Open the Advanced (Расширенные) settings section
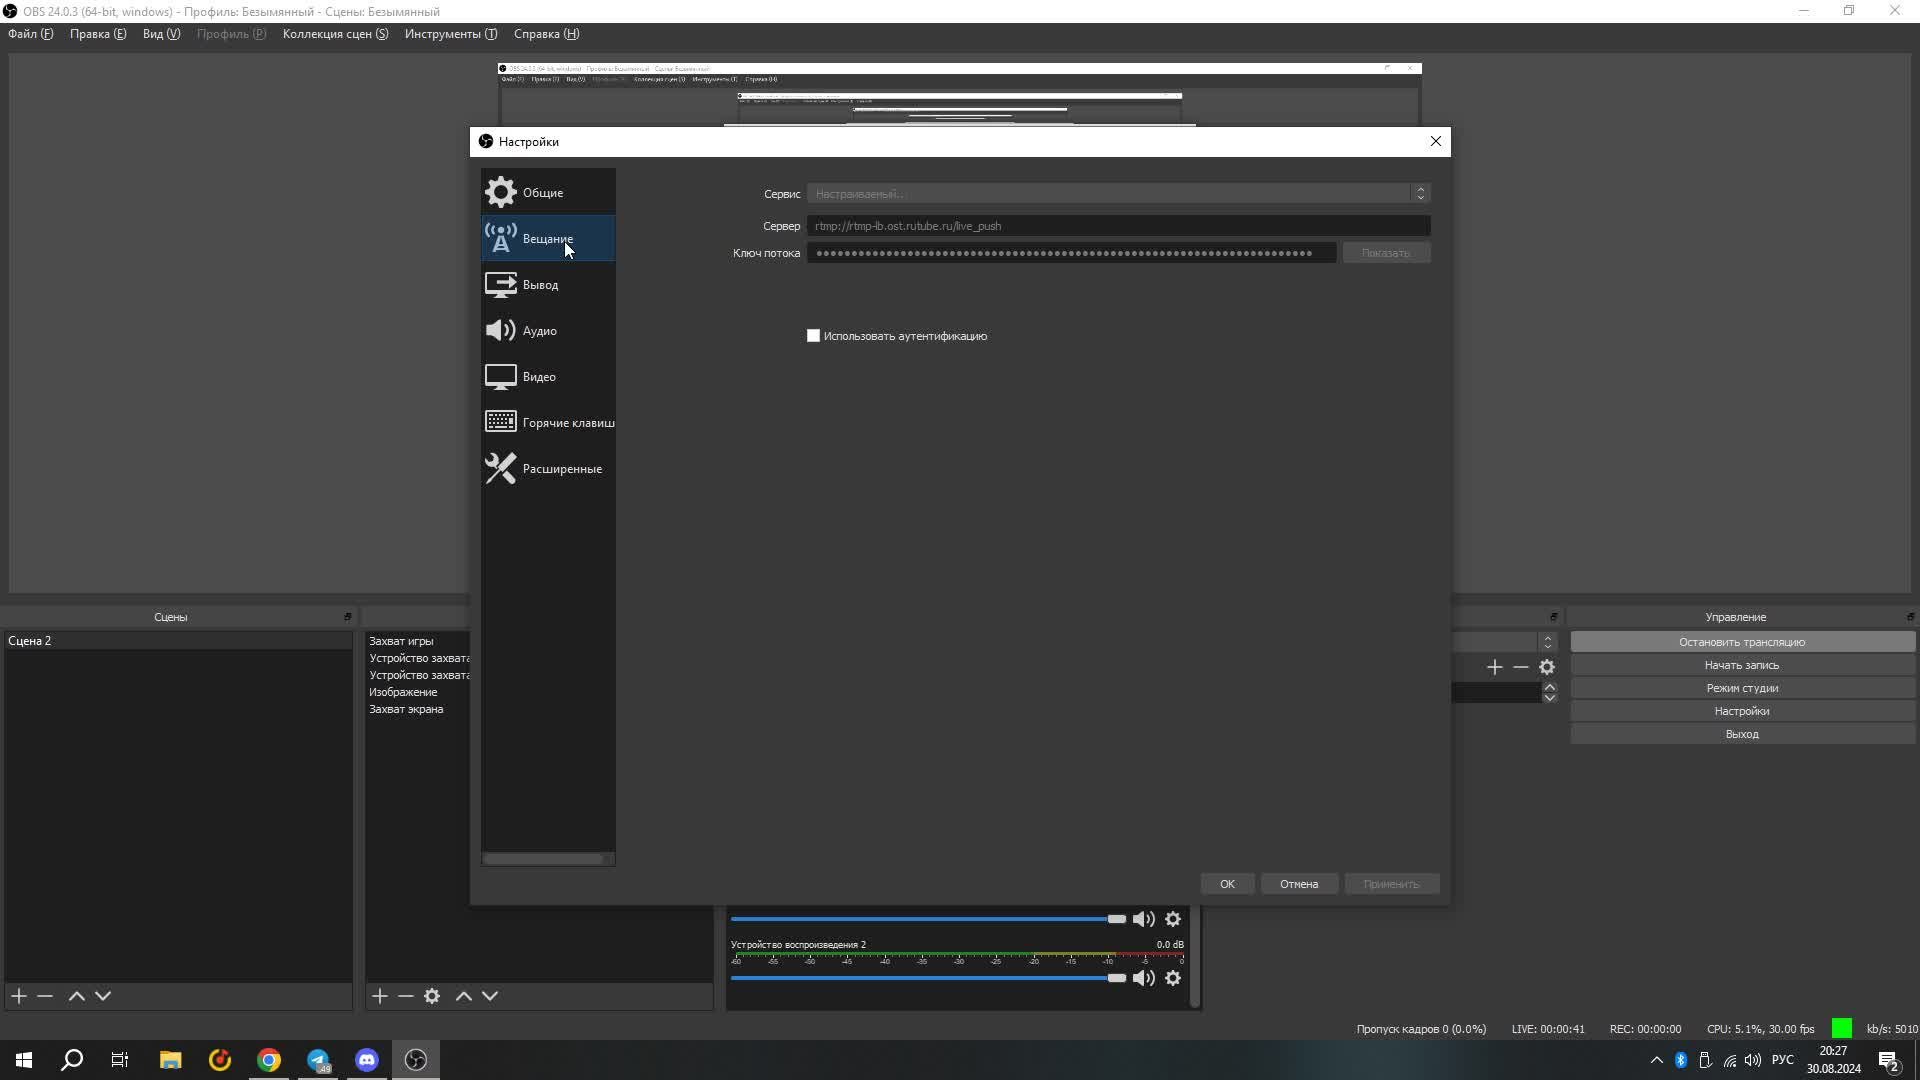Image resolution: width=1920 pixels, height=1080 pixels. (561, 469)
